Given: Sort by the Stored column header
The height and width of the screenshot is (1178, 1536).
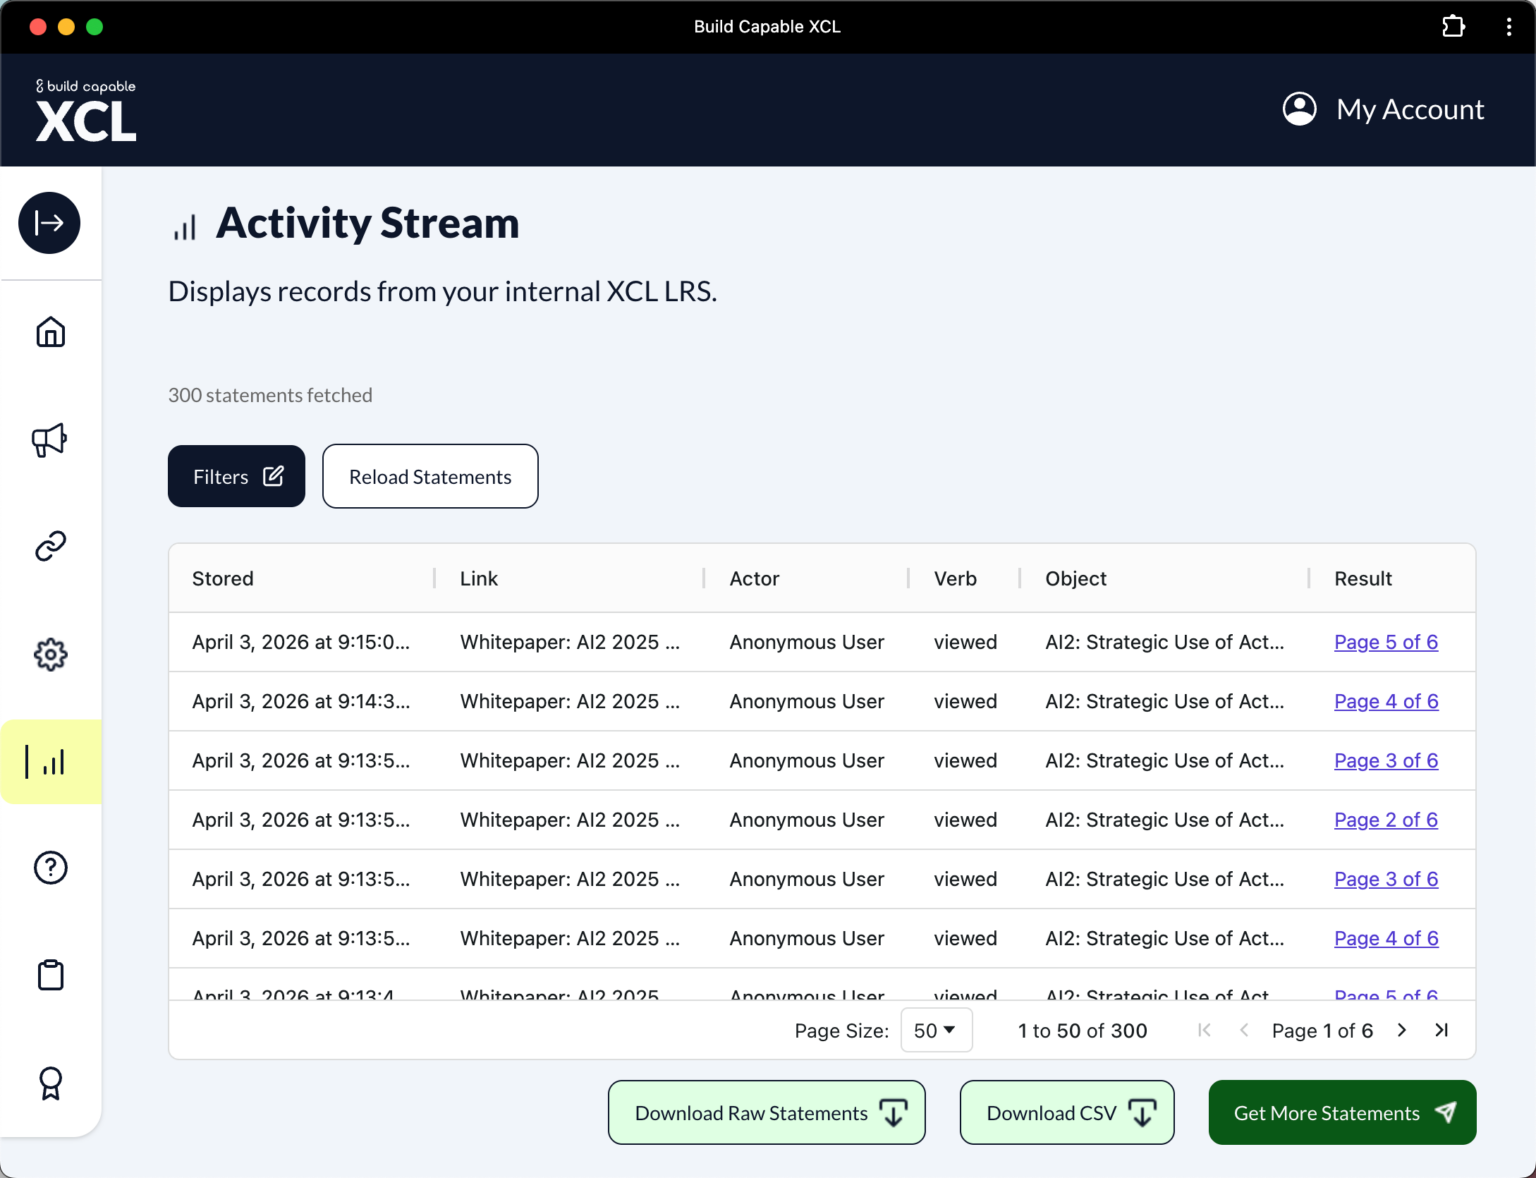Looking at the screenshot, I should pos(223,578).
